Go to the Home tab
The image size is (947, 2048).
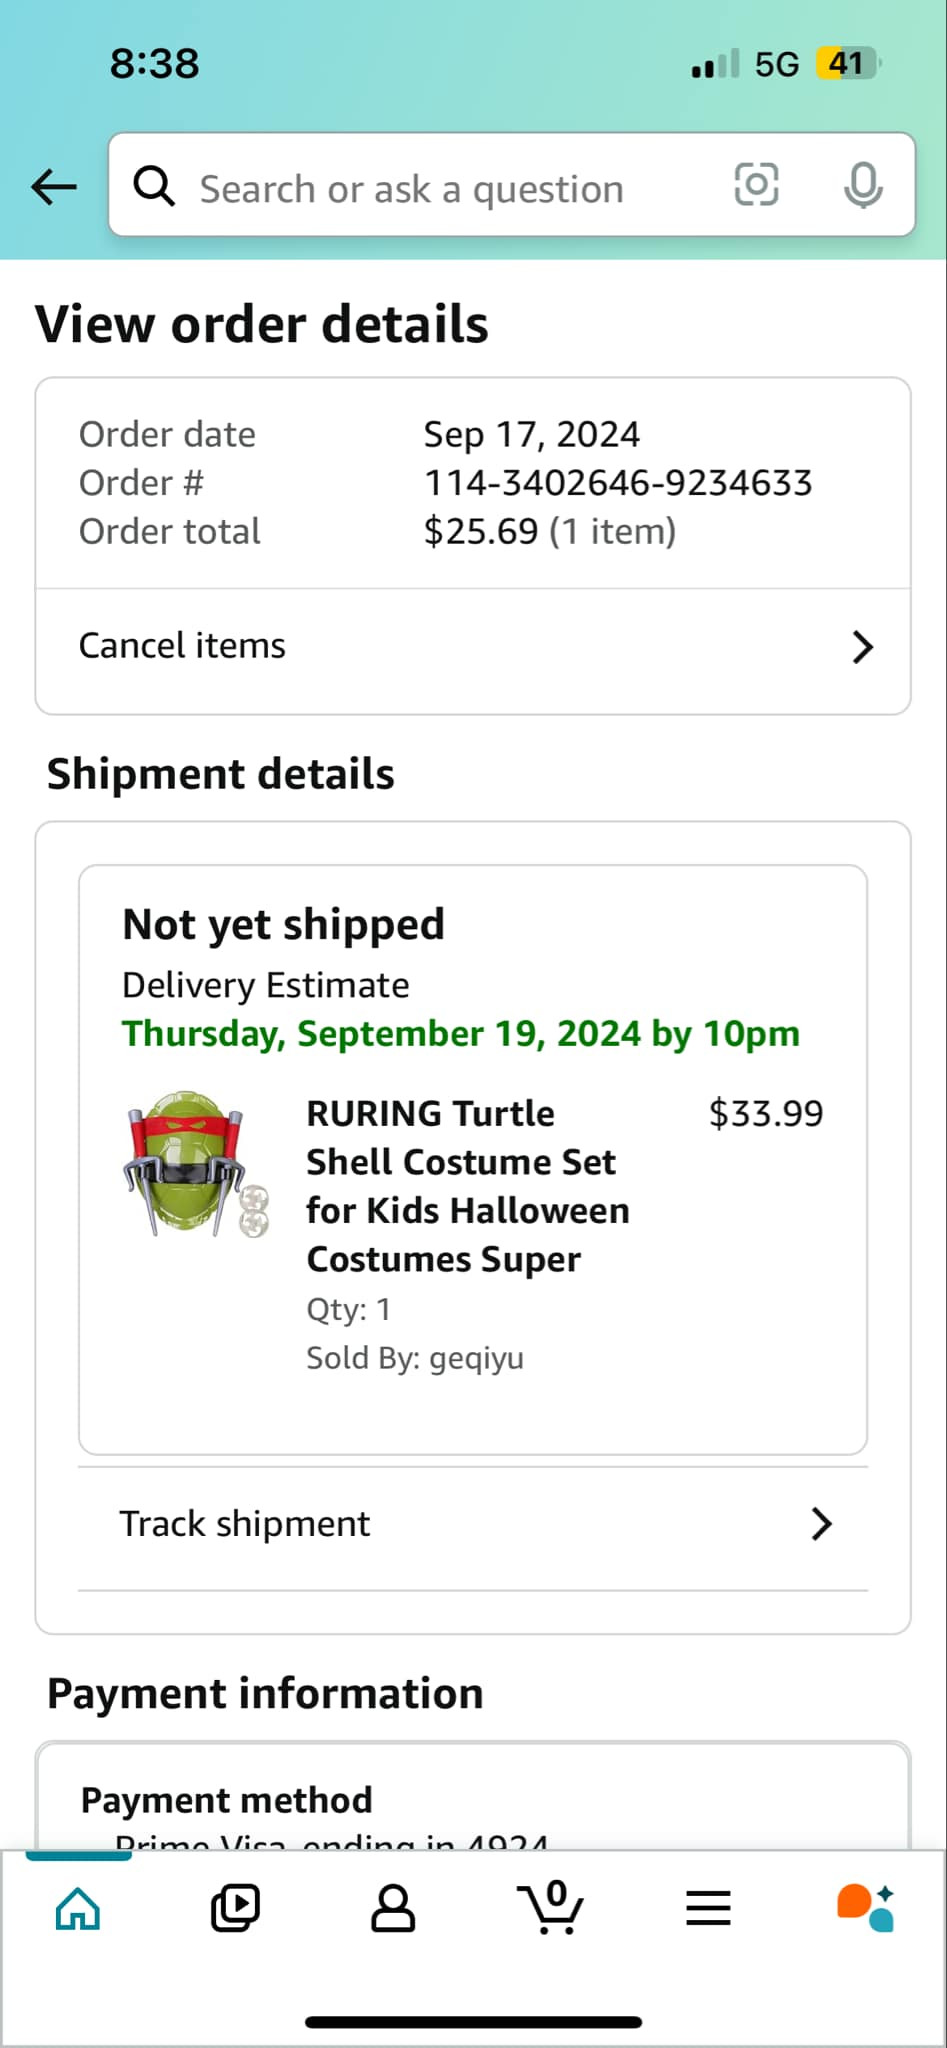(78, 1908)
